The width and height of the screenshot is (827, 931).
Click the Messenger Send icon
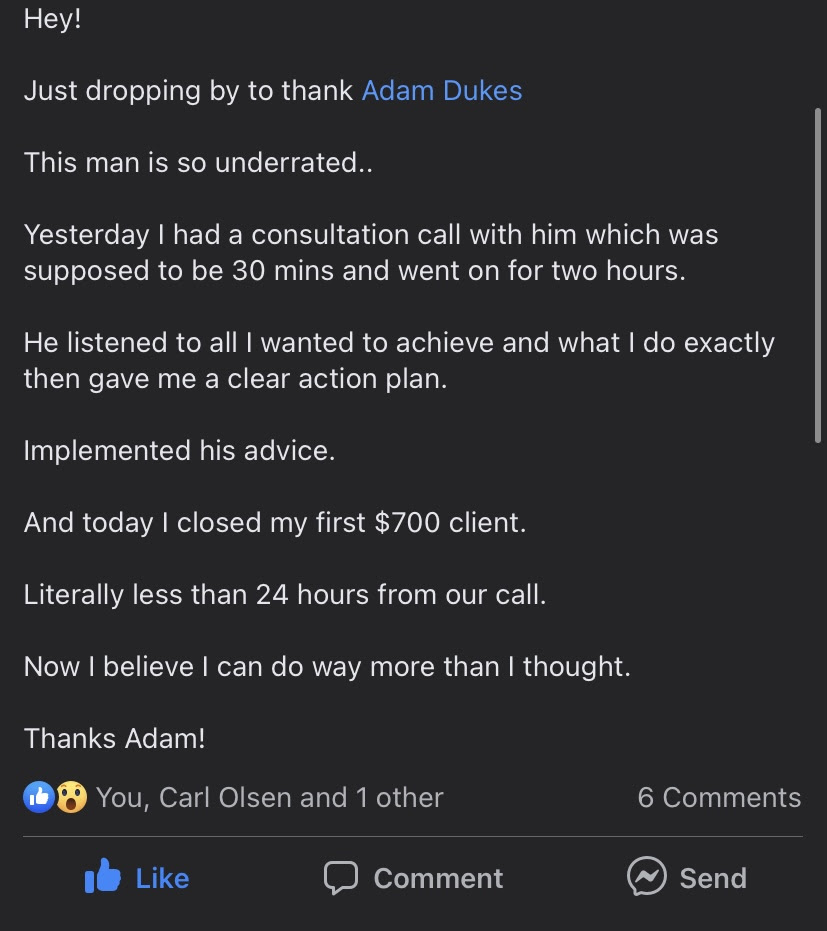646,876
